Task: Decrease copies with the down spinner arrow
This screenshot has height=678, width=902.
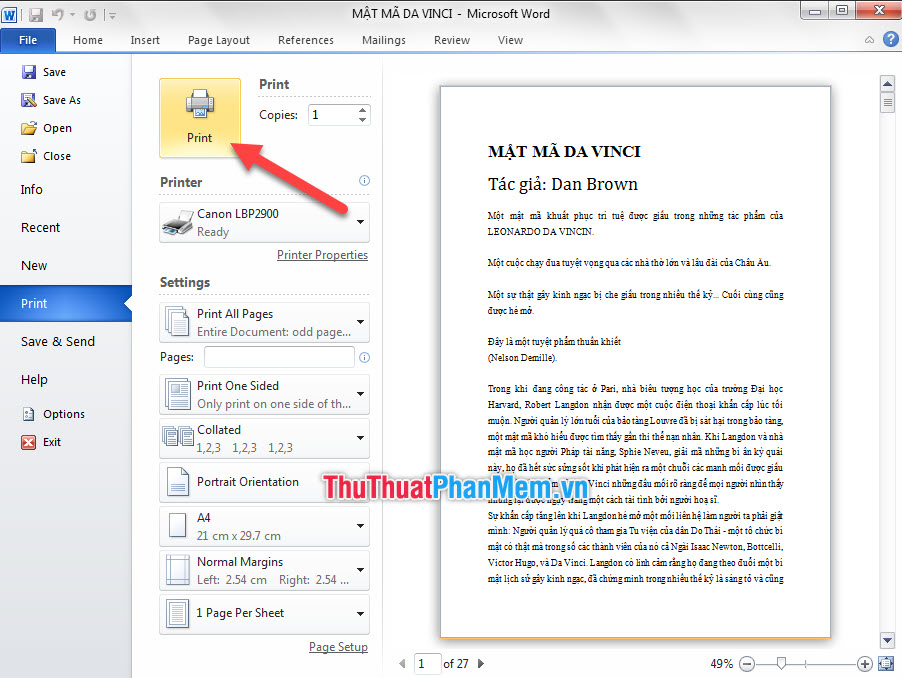Action: click(362, 120)
